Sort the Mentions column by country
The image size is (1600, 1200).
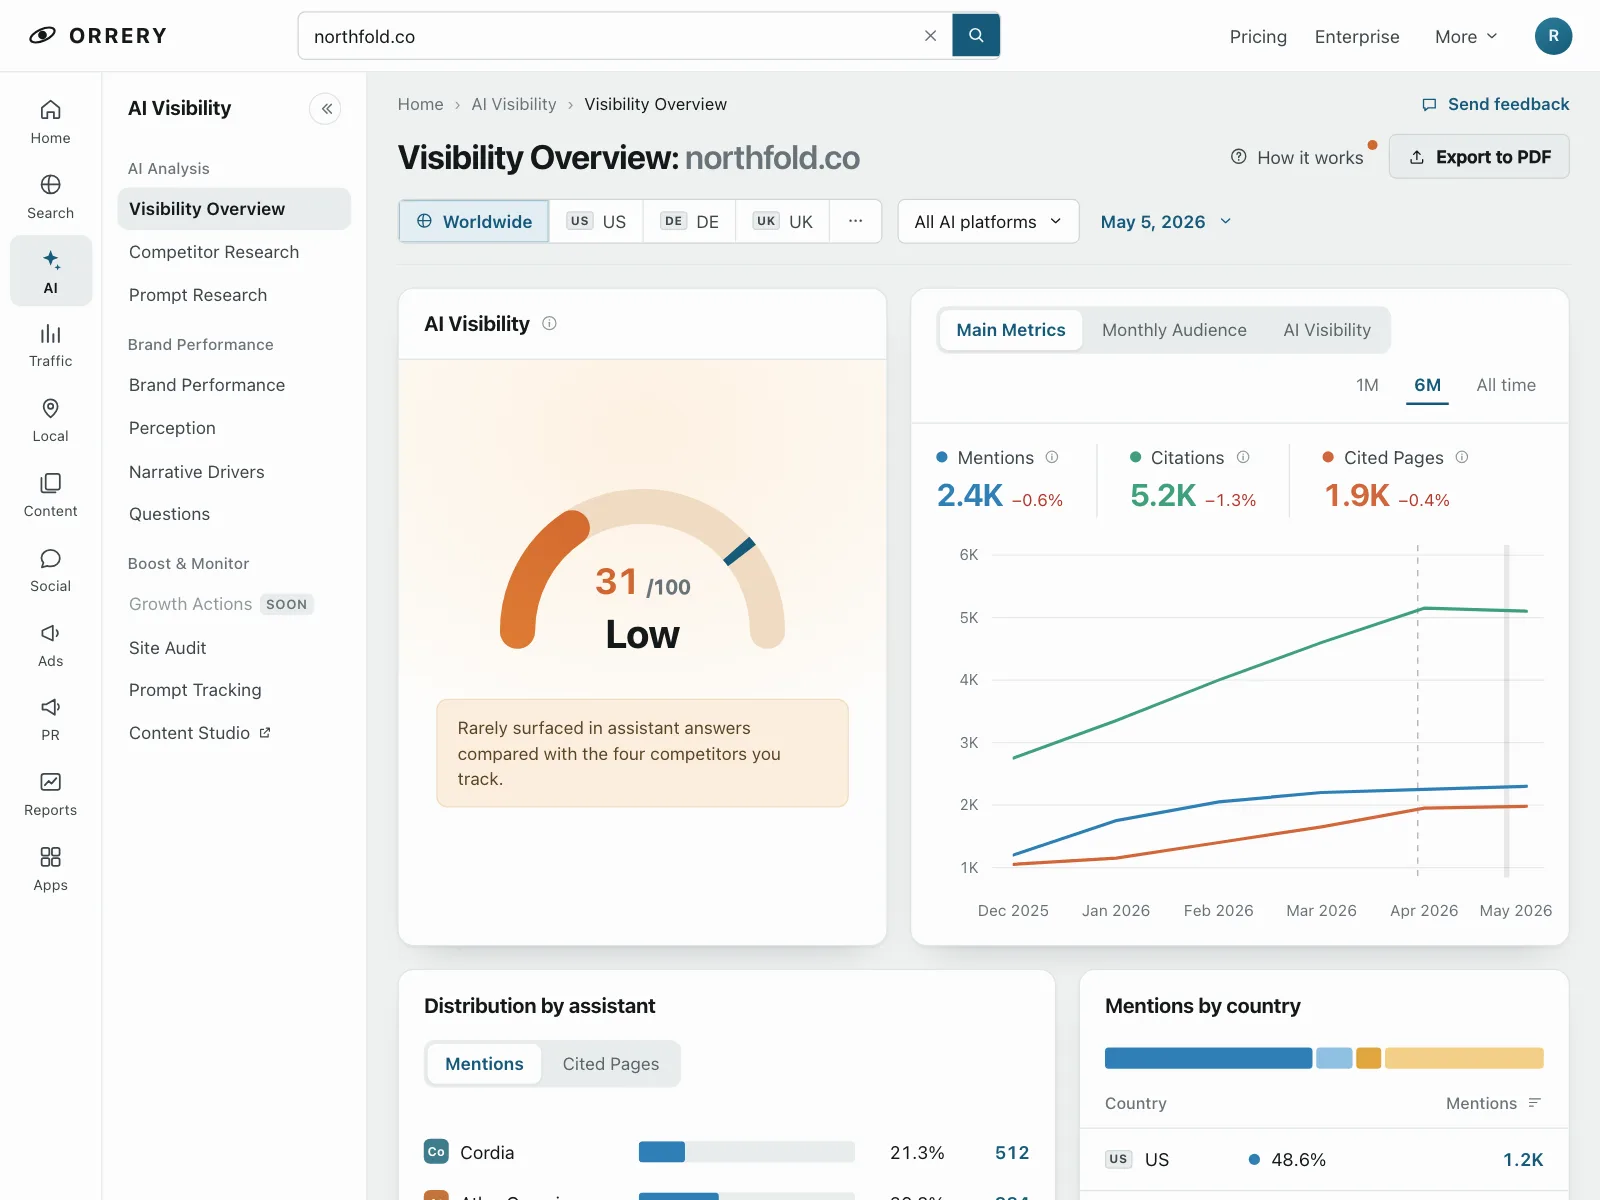pos(1534,1103)
